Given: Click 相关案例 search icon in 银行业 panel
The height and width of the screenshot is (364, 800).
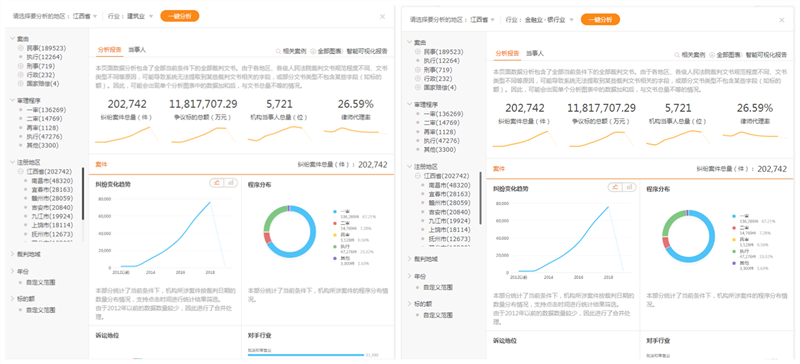Looking at the screenshot, I should click(x=677, y=54).
